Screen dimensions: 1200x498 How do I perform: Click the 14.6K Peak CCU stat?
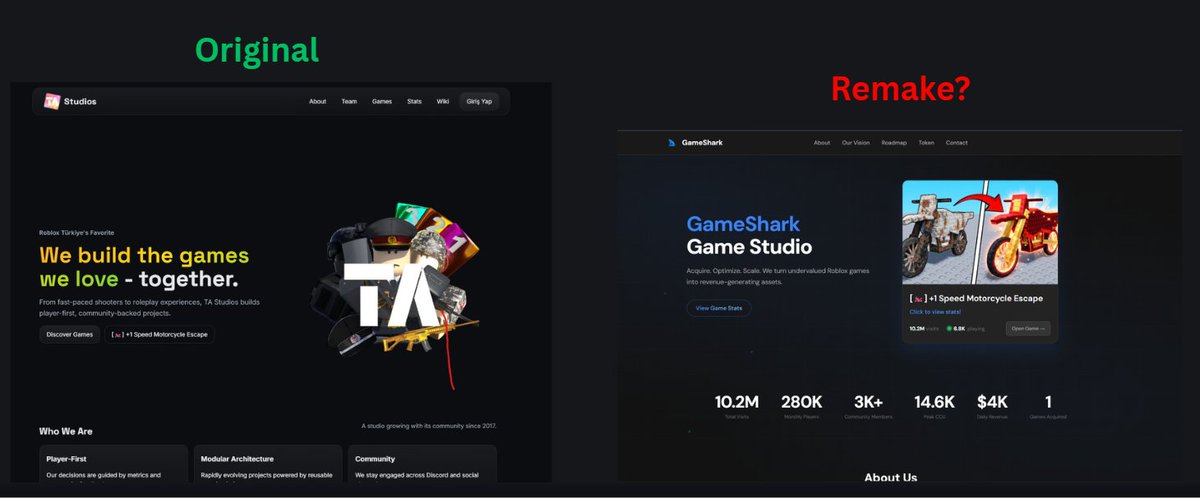click(934, 405)
